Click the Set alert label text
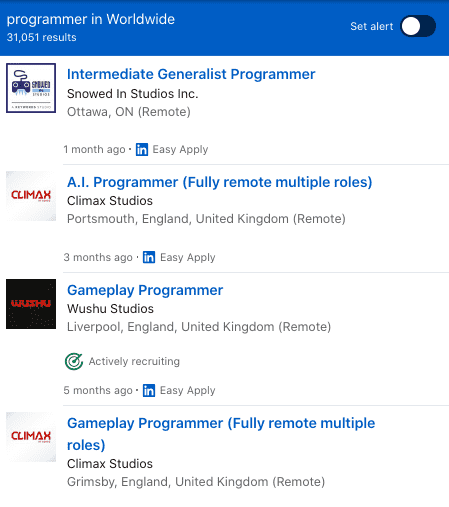Viewport: 449px width, 507px height. pyautogui.click(x=372, y=26)
